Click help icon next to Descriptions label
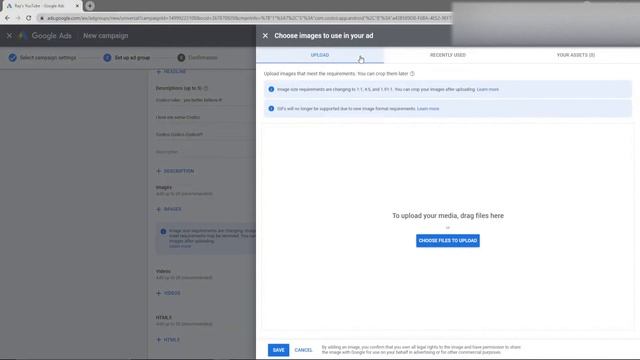The image size is (640, 360). (x=206, y=89)
